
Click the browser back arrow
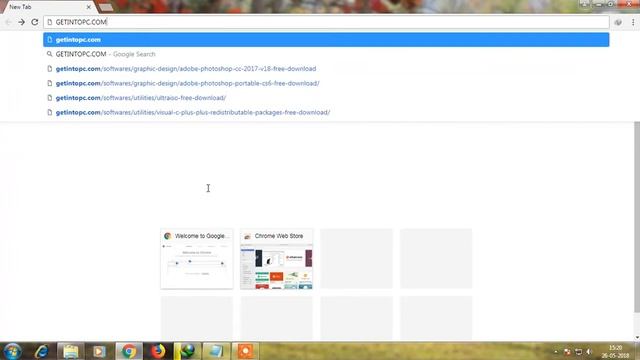(8, 22)
